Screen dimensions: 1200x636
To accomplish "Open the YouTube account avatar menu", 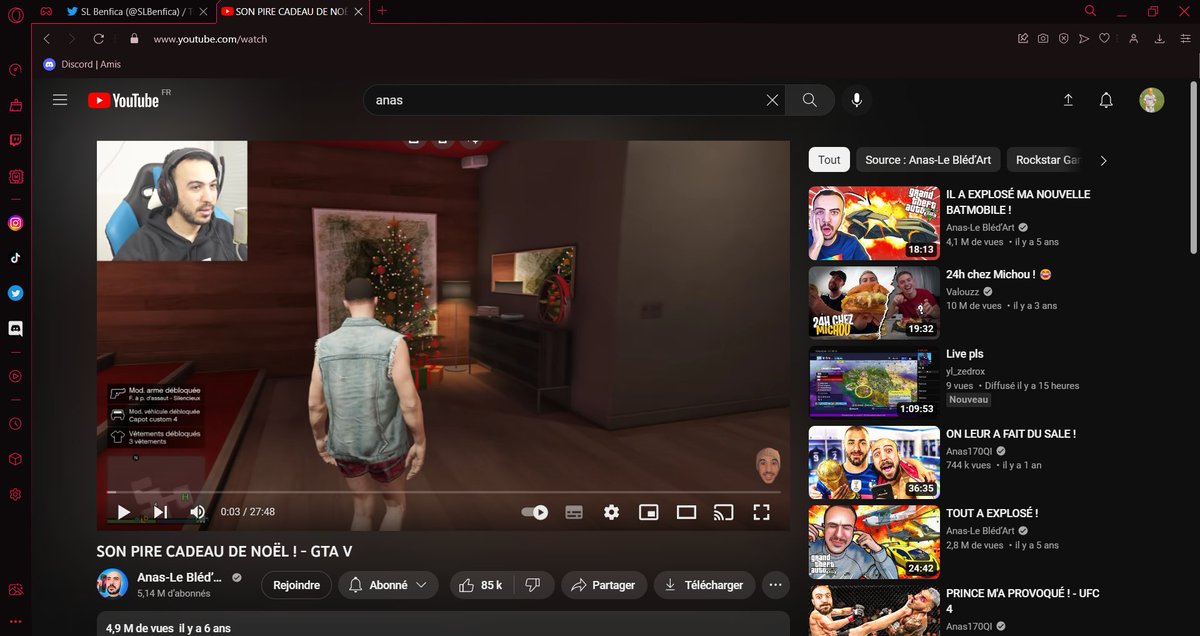I will pos(1152,100).
